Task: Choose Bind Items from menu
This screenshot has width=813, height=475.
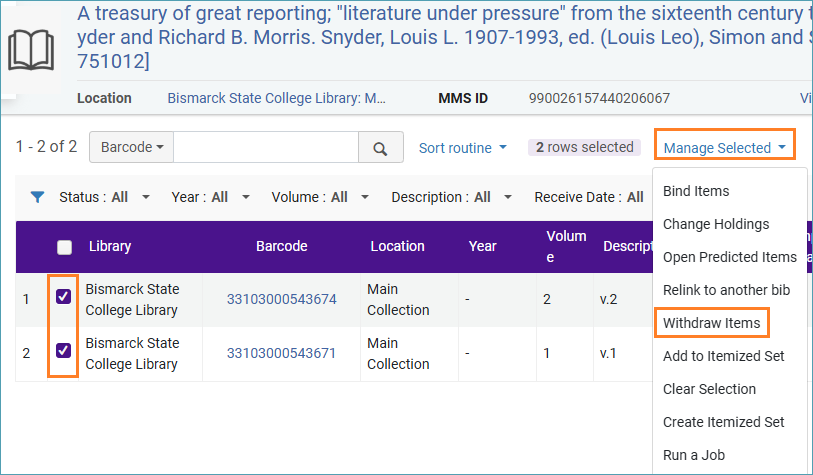Action: pyautogui.click(x=696, y=191)
